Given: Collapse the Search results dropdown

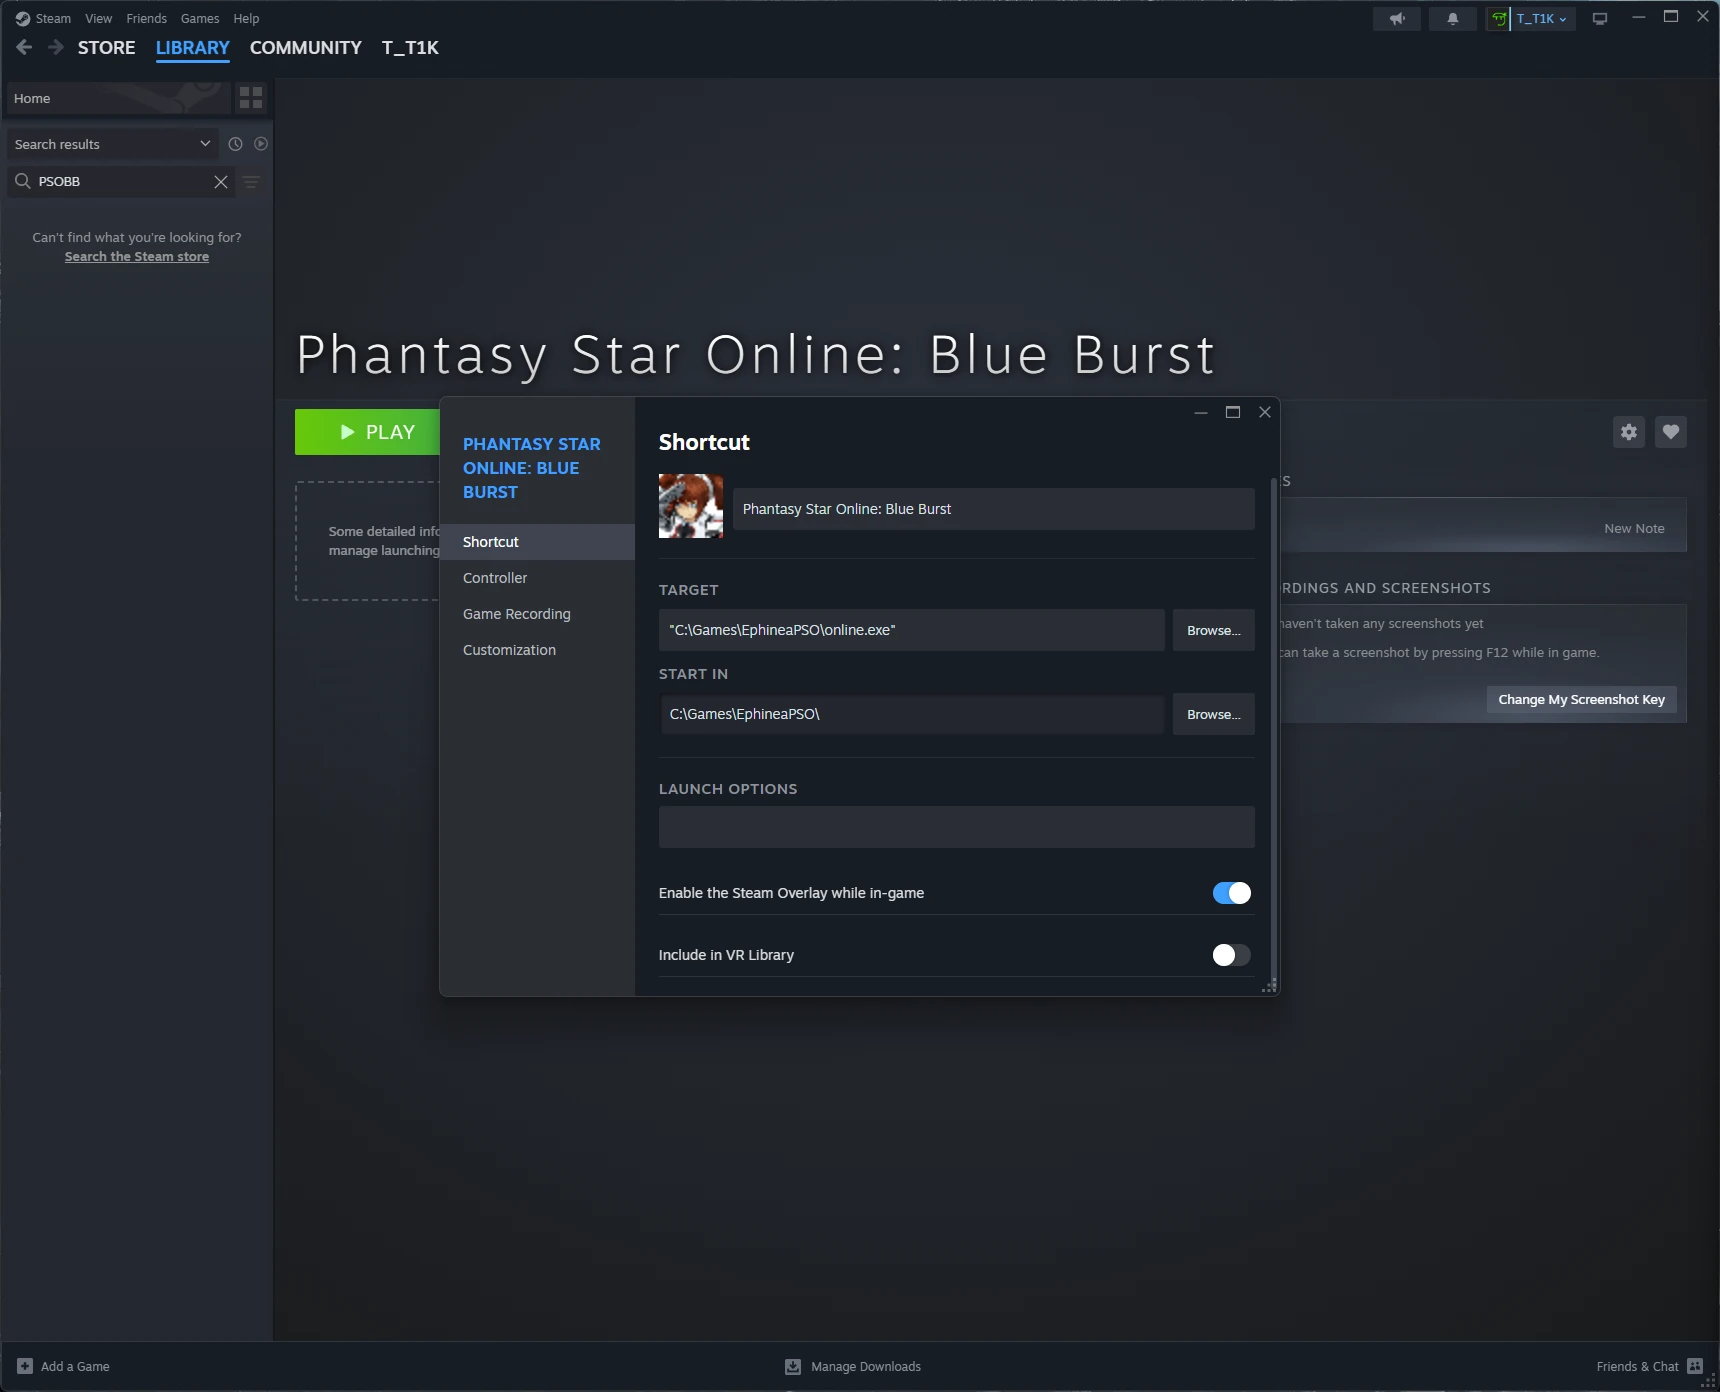Looking at the screenshot, I should tap(205, 143).
